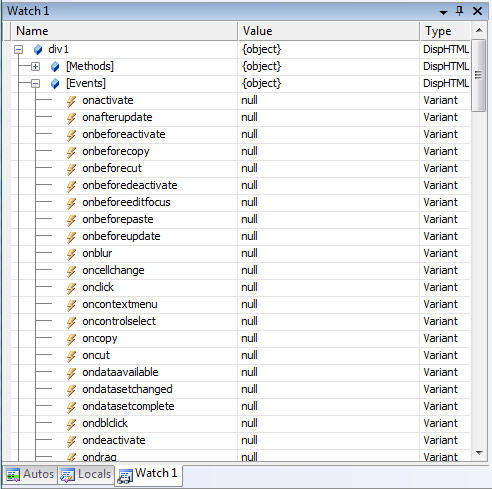
Task: Toggle the auto-hide pin icon of Watch 1
Action: pos(459,11)
